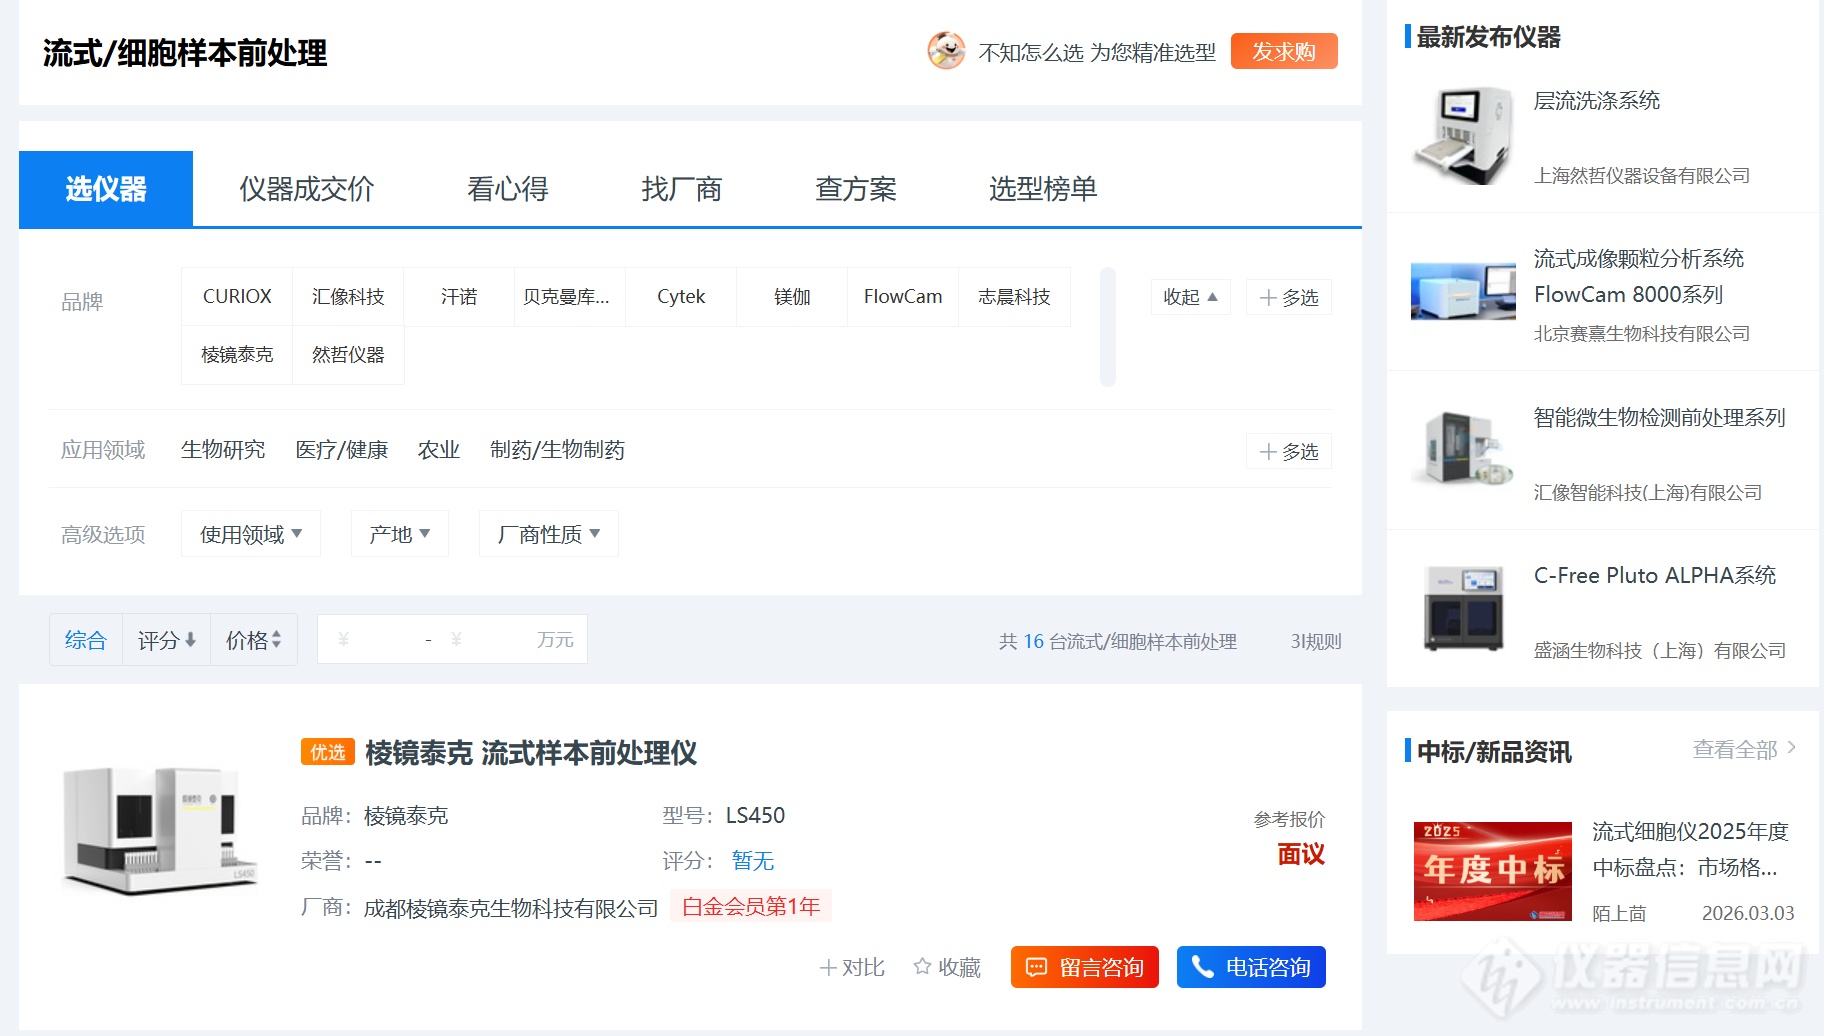Click the 发求购 button
The height and width of the screenshot is (1036, 1824).
(x=1284, y=51)
